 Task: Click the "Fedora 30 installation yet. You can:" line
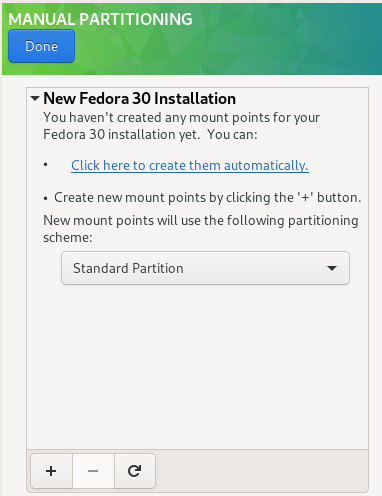pos(150,135)
